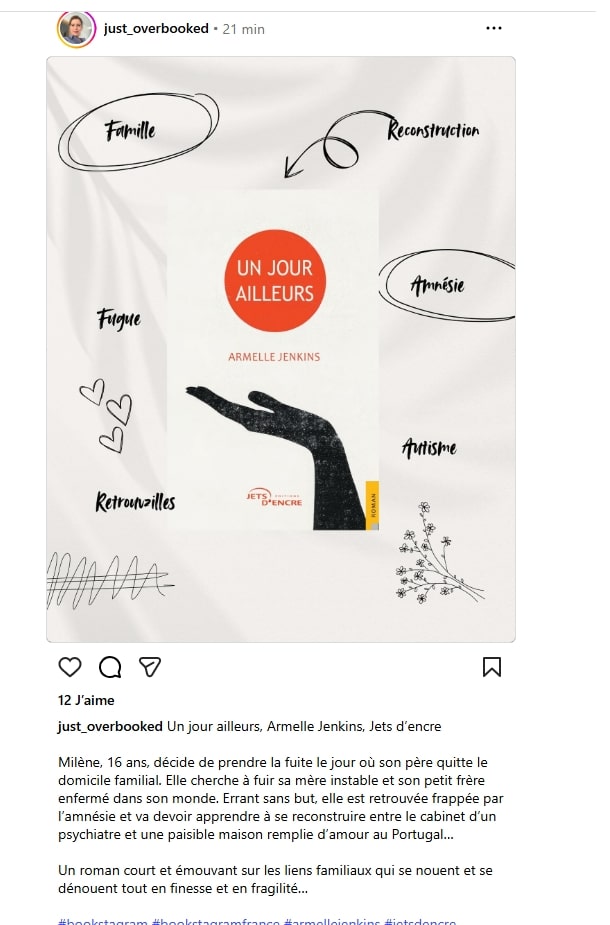Open comments via the speech bubble icon

pos(110,667)
